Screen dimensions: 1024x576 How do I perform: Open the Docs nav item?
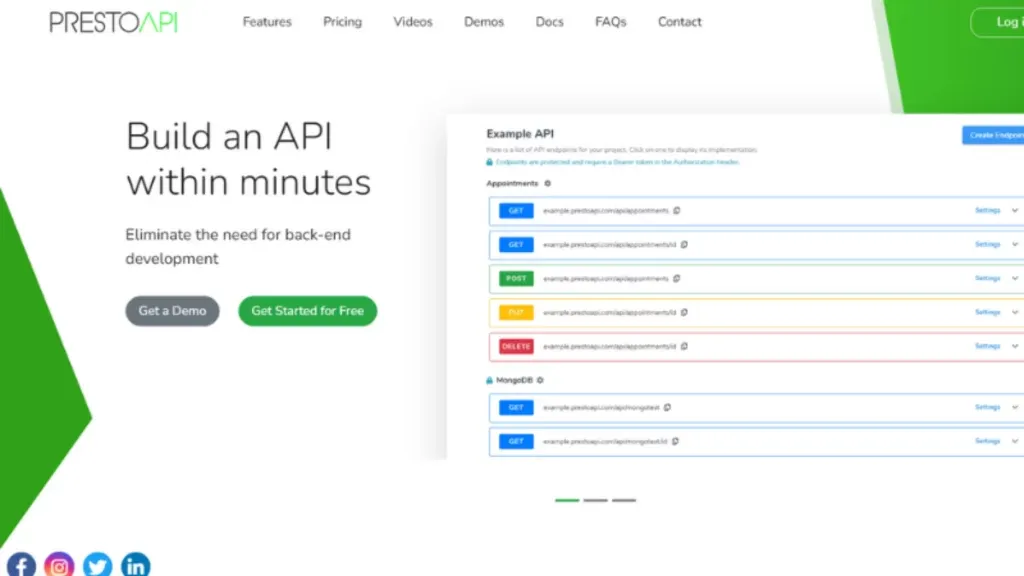(549, 22)
